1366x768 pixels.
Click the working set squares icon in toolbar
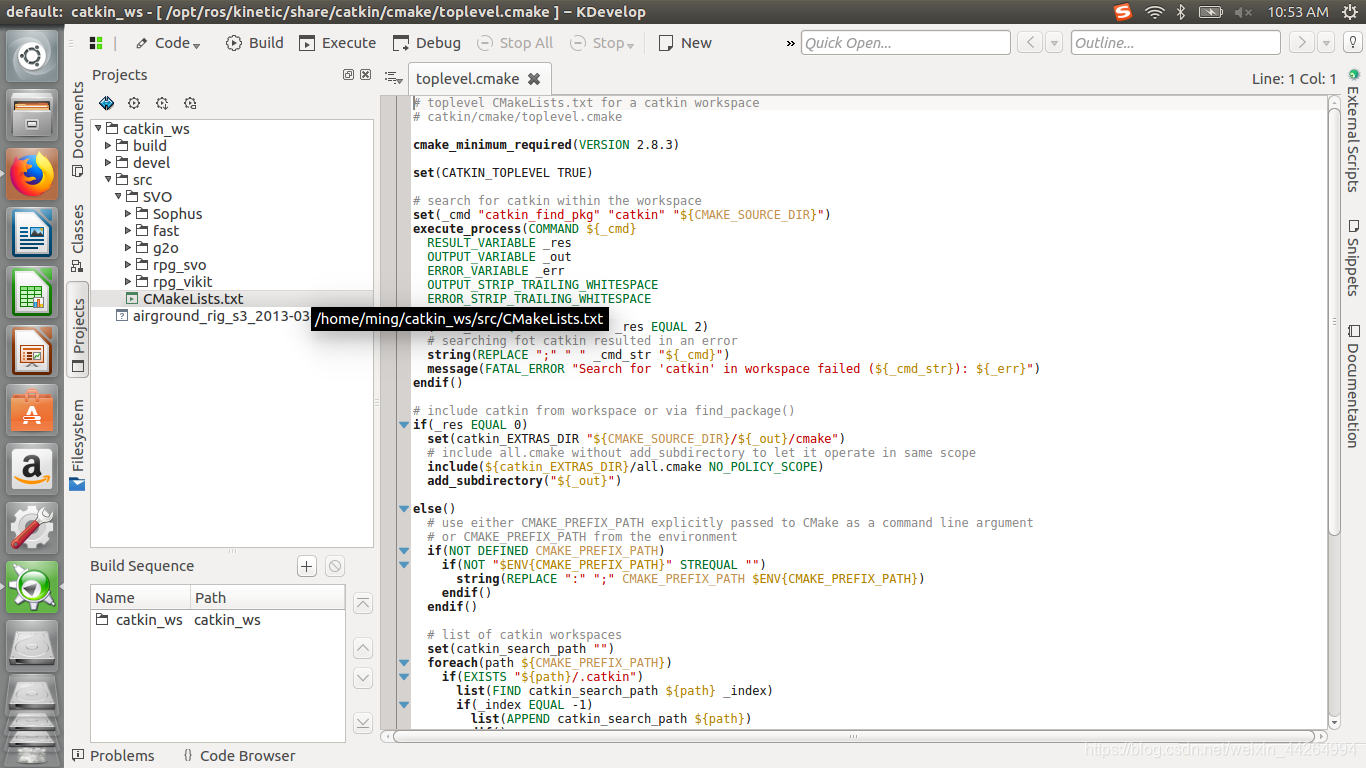(96, 43)
